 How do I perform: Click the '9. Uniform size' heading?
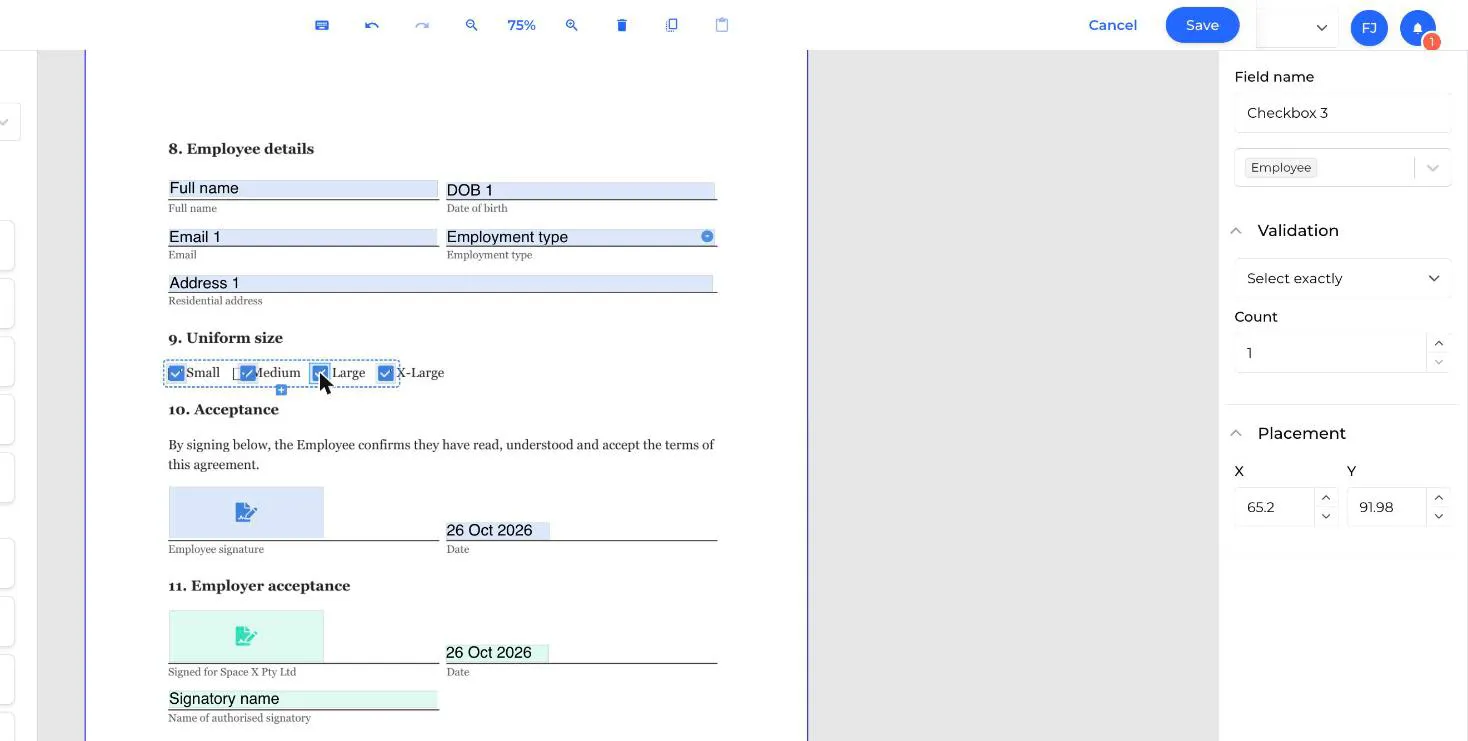pos(225,338)
